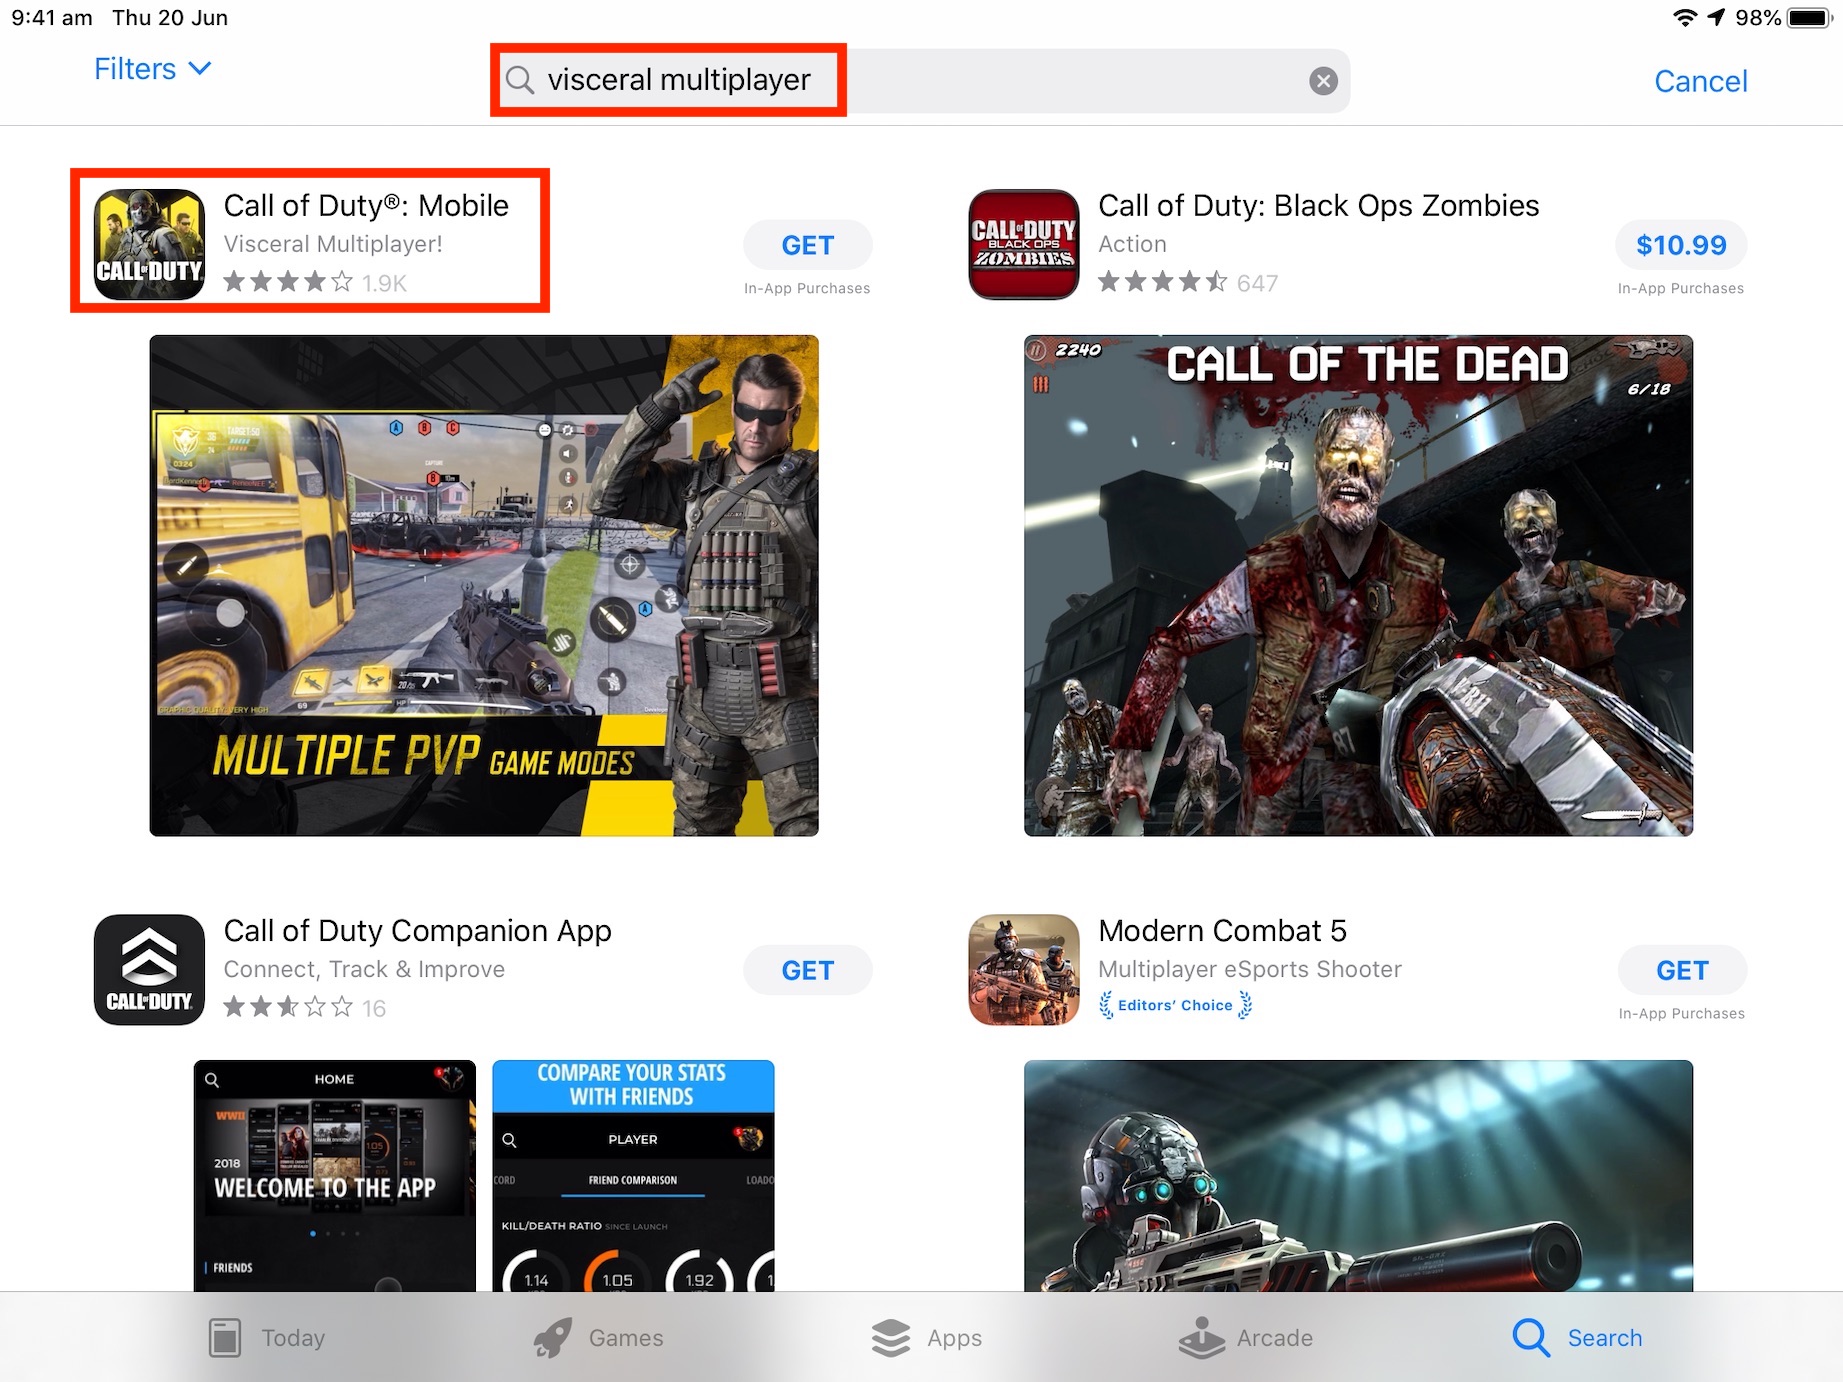Image resolution: width=1843 pixels, height=1382 pixels.
Task: Tap the "Connect, Track & Improve" subtitle
Action: click(364, 969)
